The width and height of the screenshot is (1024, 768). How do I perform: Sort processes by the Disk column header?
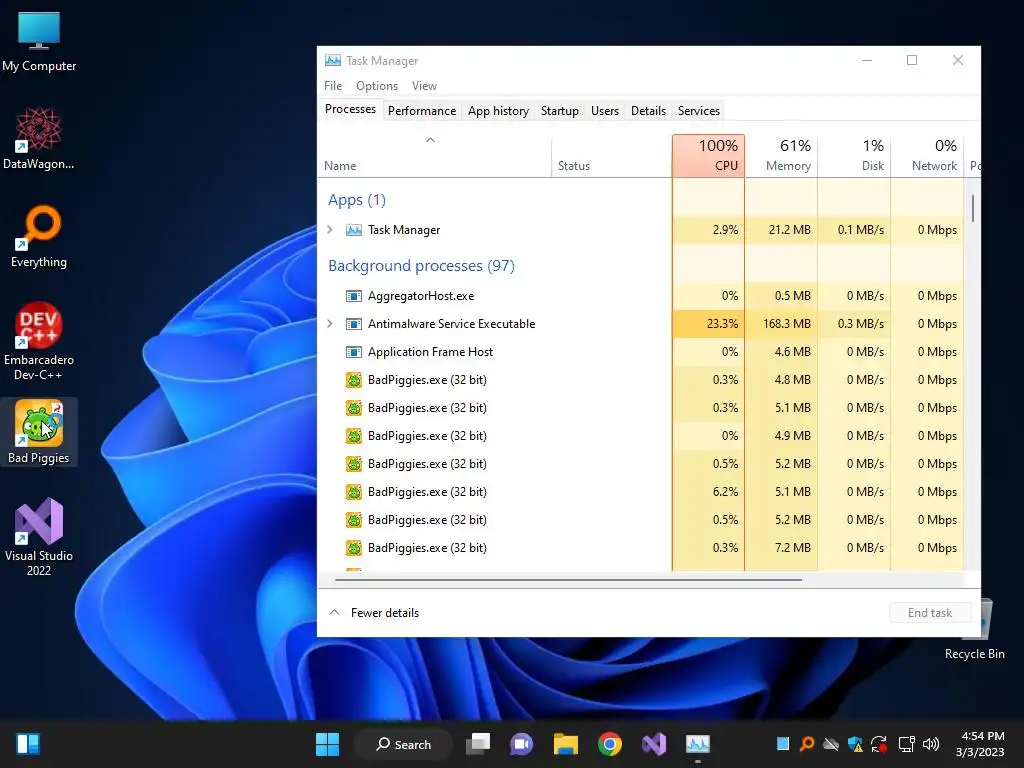pos(854,155)
